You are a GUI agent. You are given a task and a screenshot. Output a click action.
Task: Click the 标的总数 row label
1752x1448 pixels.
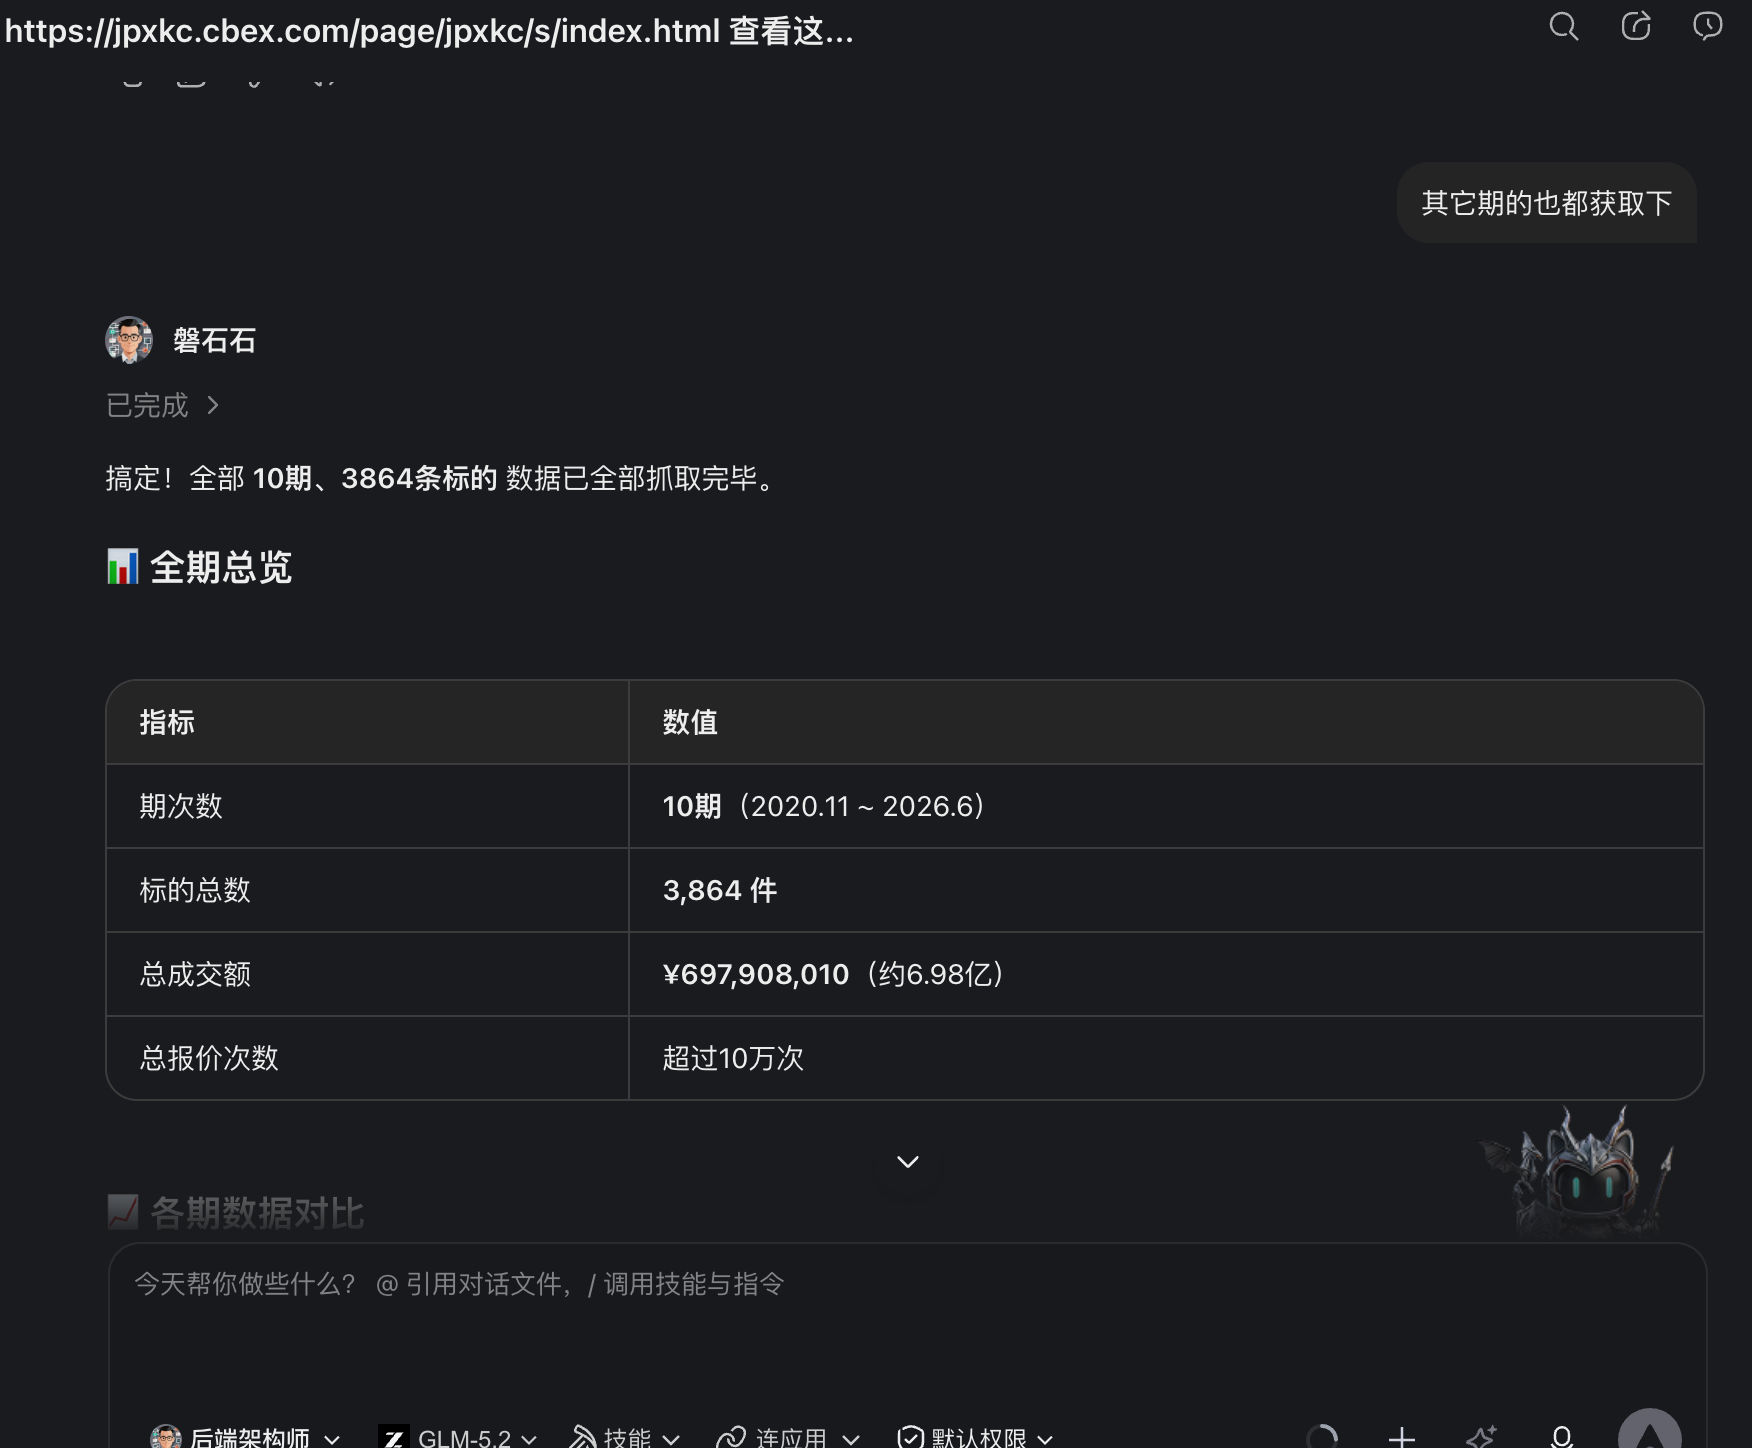195,890
